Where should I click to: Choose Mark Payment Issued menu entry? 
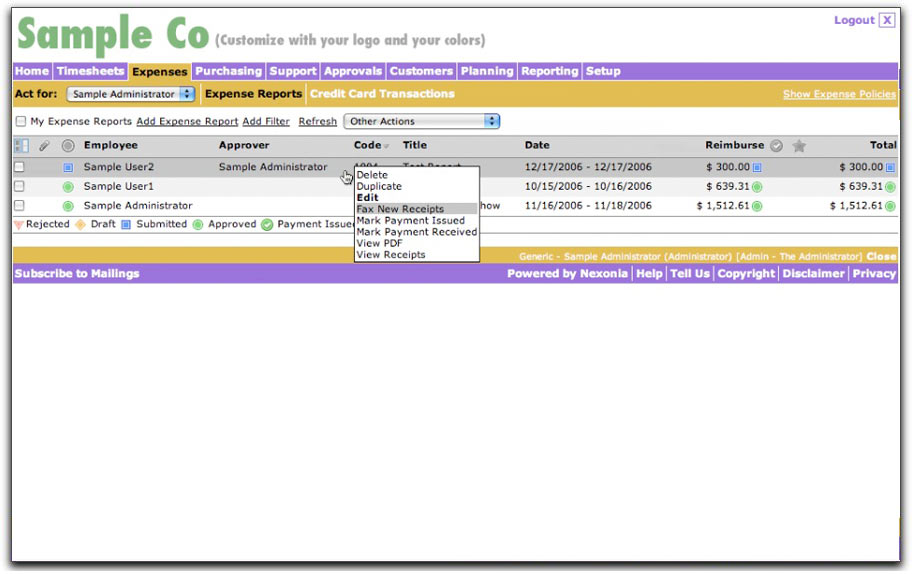[x=411, y=220]
